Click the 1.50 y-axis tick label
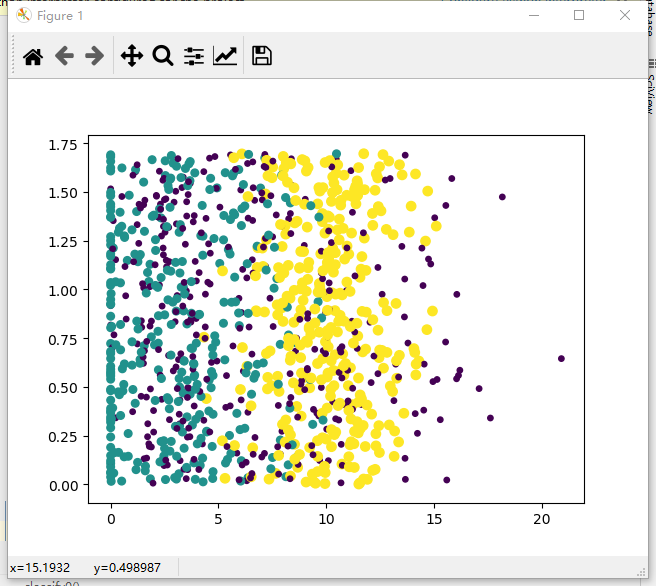The image size is (656, 586). coord(63,193)
